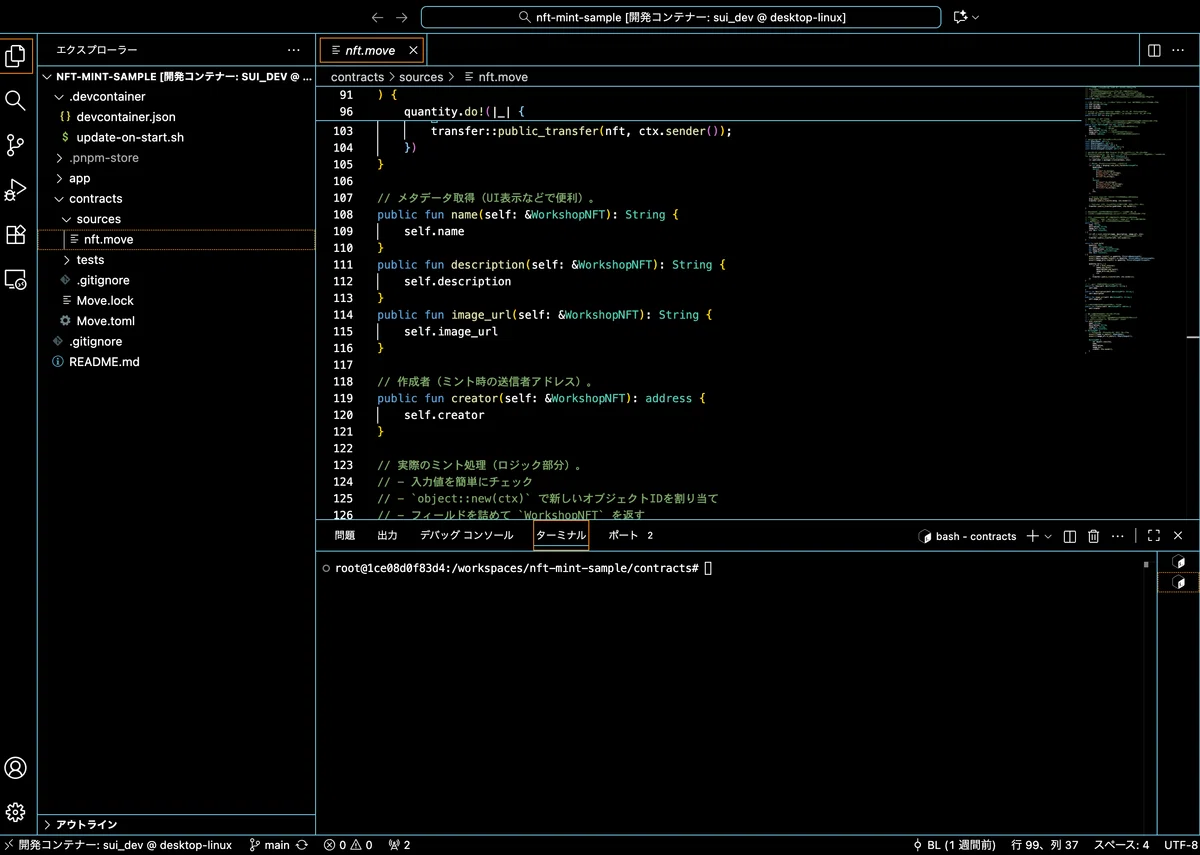Click the main branch status item
Image resolution: width=1200 pixels, height=855 pixels.
point(269,845)
